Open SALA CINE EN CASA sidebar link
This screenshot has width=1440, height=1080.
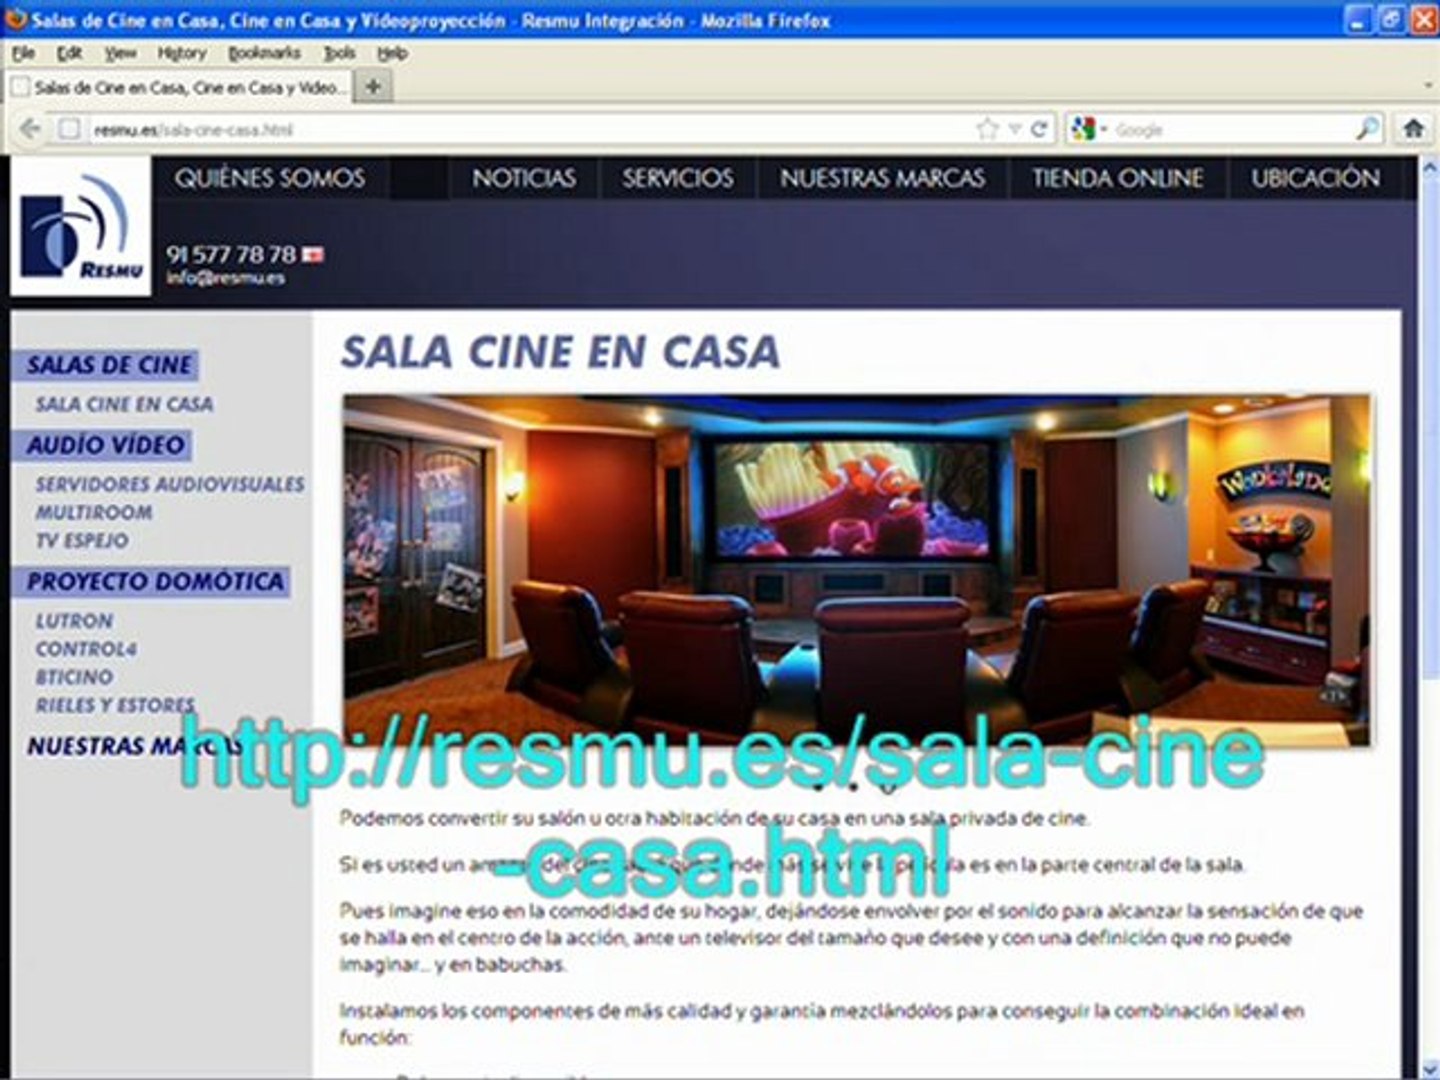[125, 404]
